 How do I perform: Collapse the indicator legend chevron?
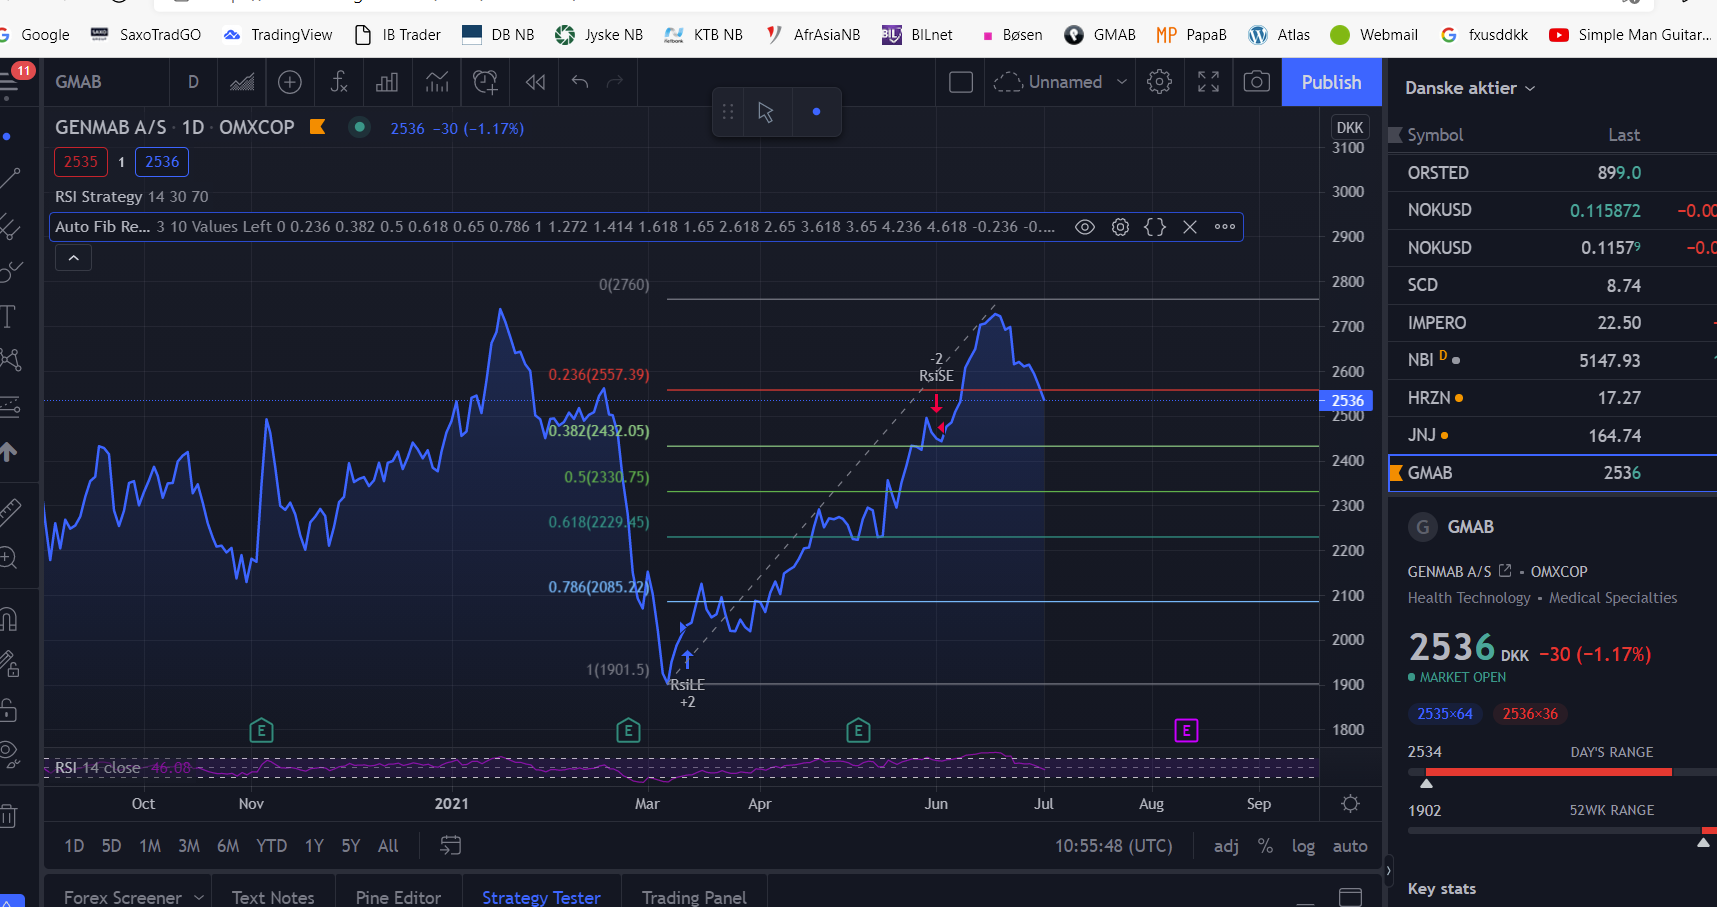click(x=74, y=258)
